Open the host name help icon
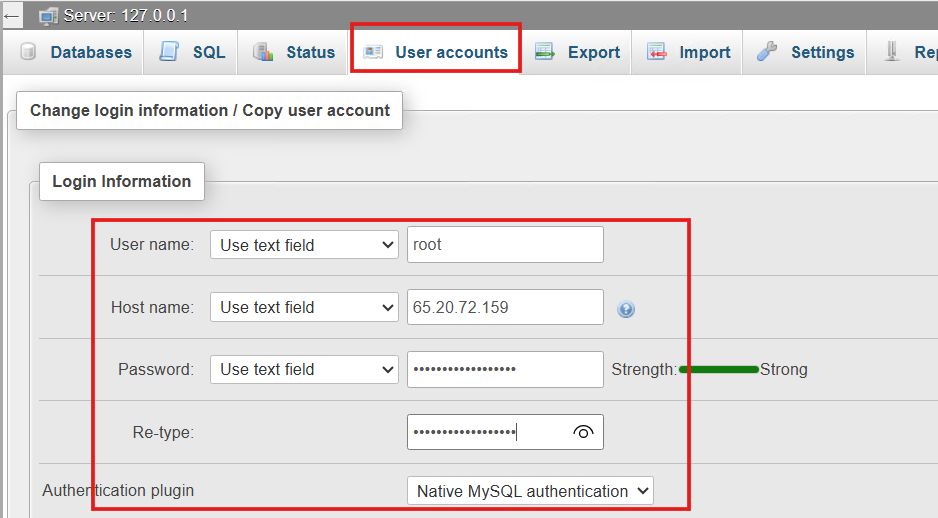938x518 pixels. 626,309
